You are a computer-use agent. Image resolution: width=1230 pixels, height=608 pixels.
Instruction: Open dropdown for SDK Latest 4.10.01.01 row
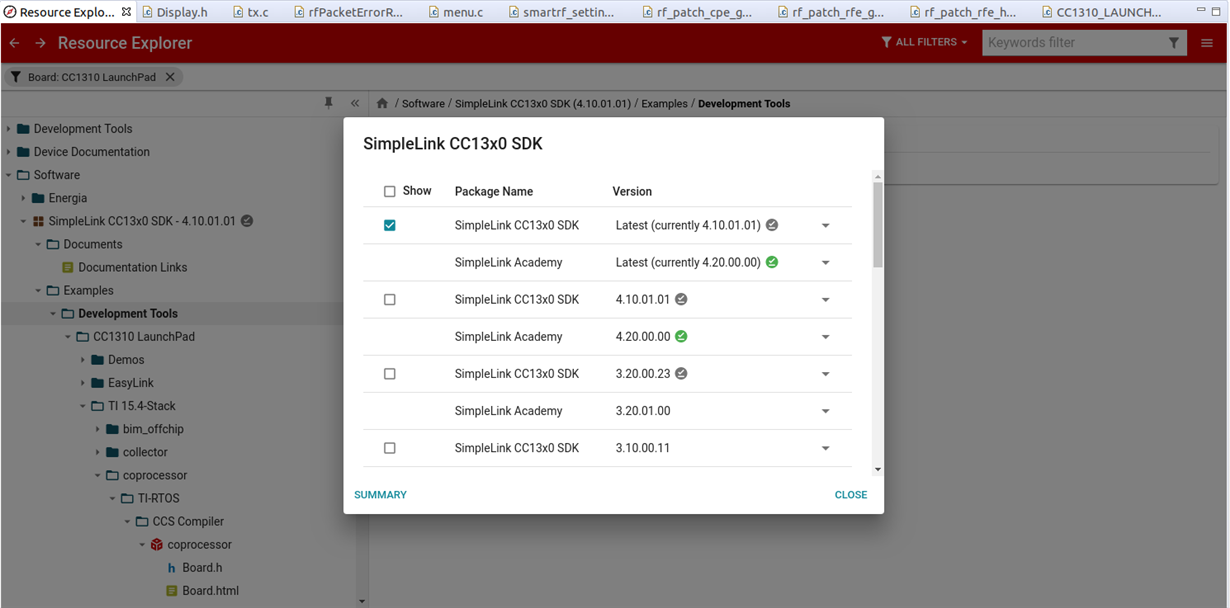[826, 225]
